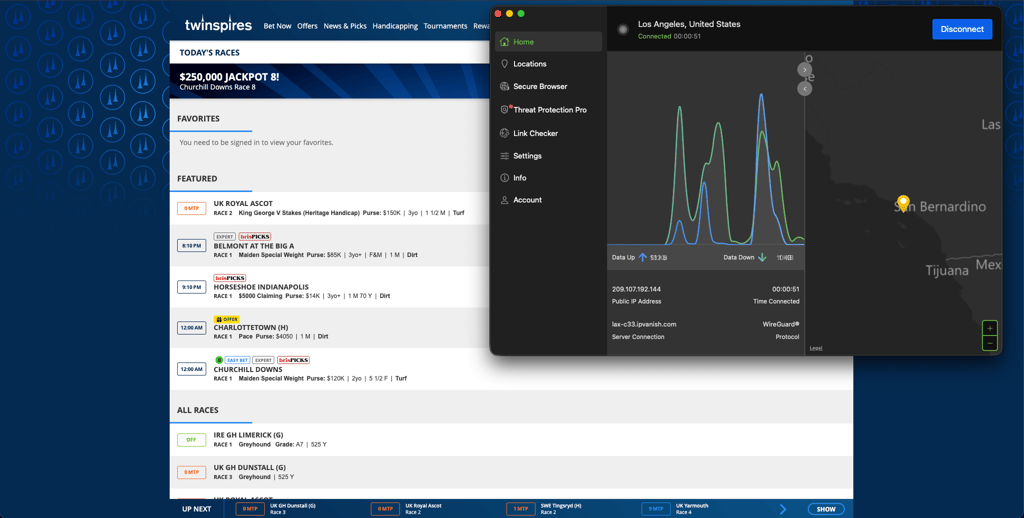1024x518 pixels.
Task: Open UK GH Dunstall (G) Race 3
Action: [x=511, y=472]
